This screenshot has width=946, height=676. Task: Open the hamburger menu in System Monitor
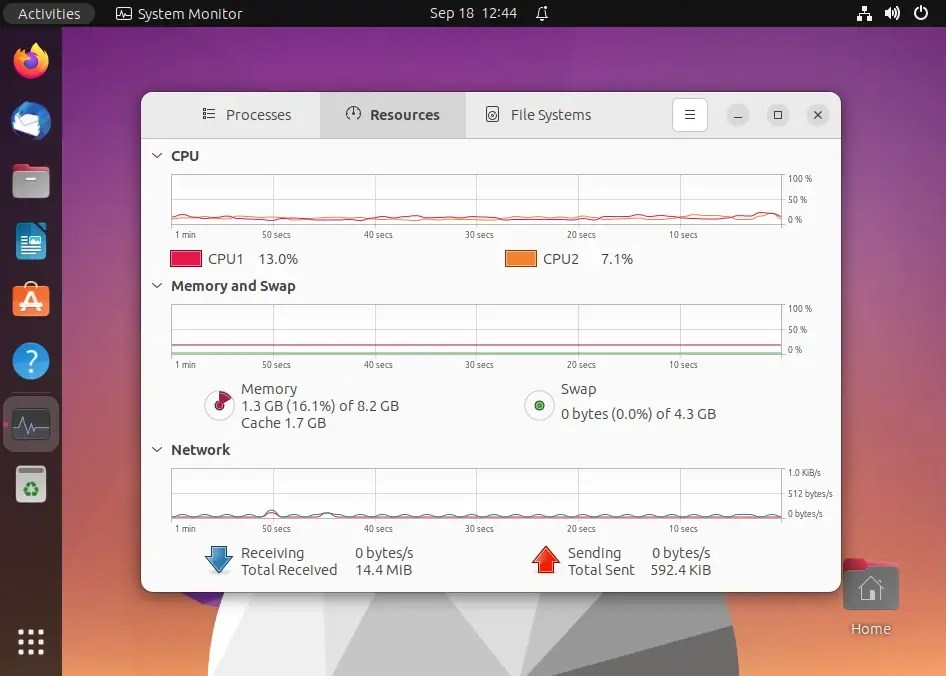point(690,114)
